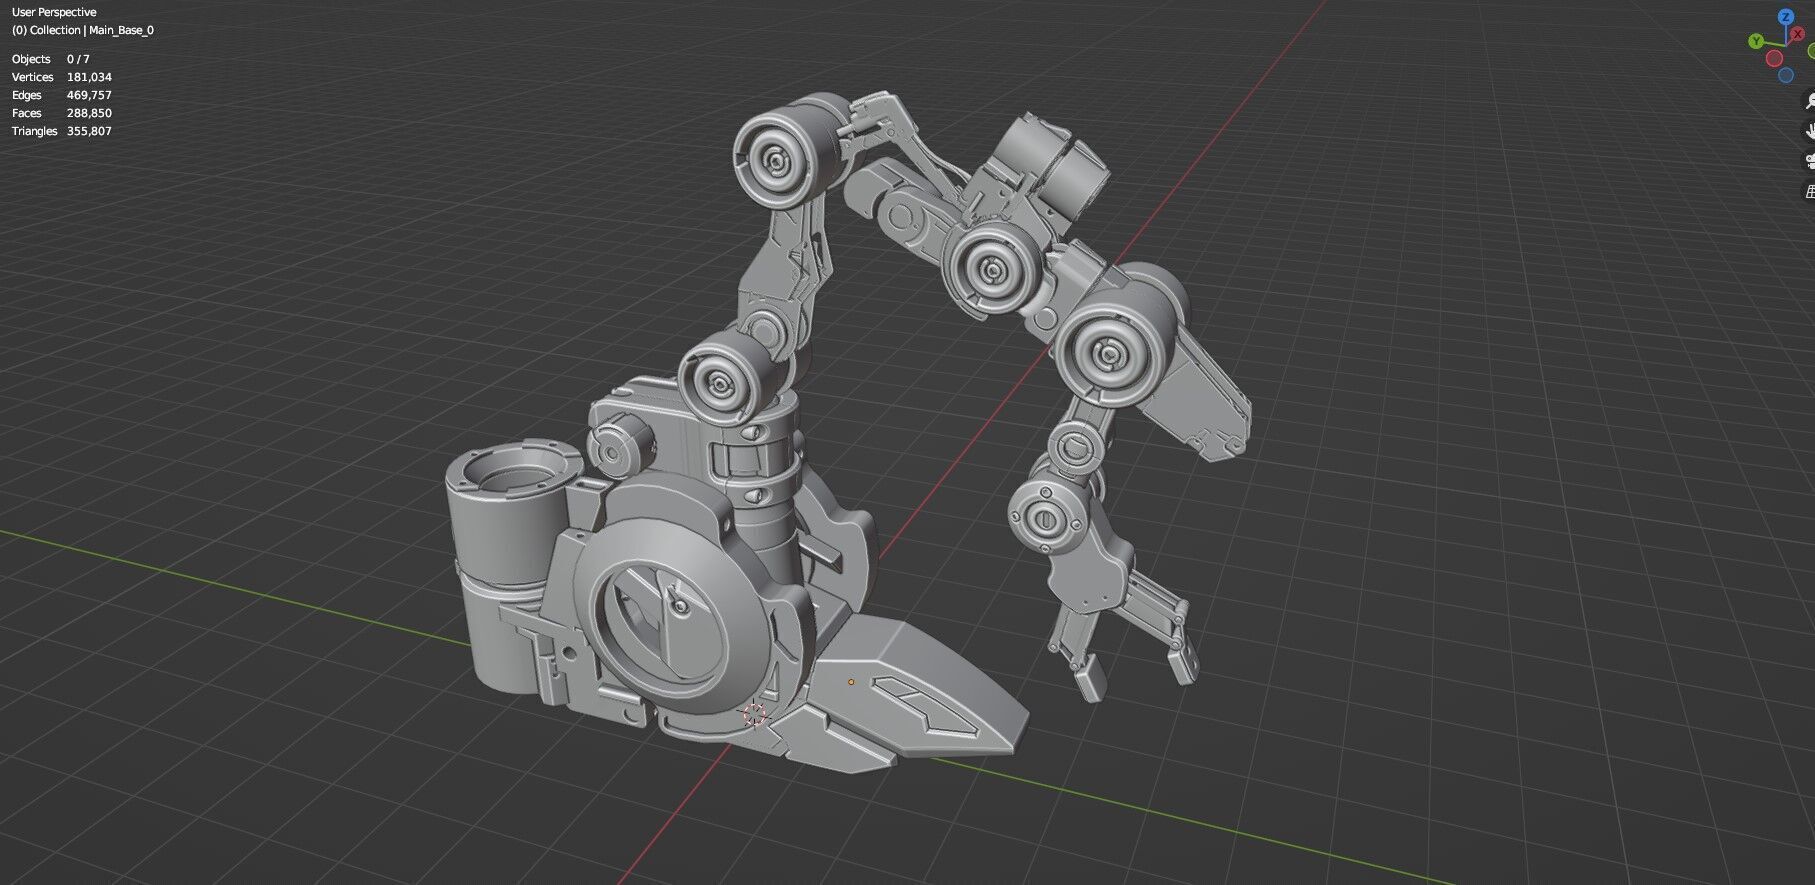Click the "User Perspective" view label
This screenshot has height=885, width=1815.
(x=54, y=12)
